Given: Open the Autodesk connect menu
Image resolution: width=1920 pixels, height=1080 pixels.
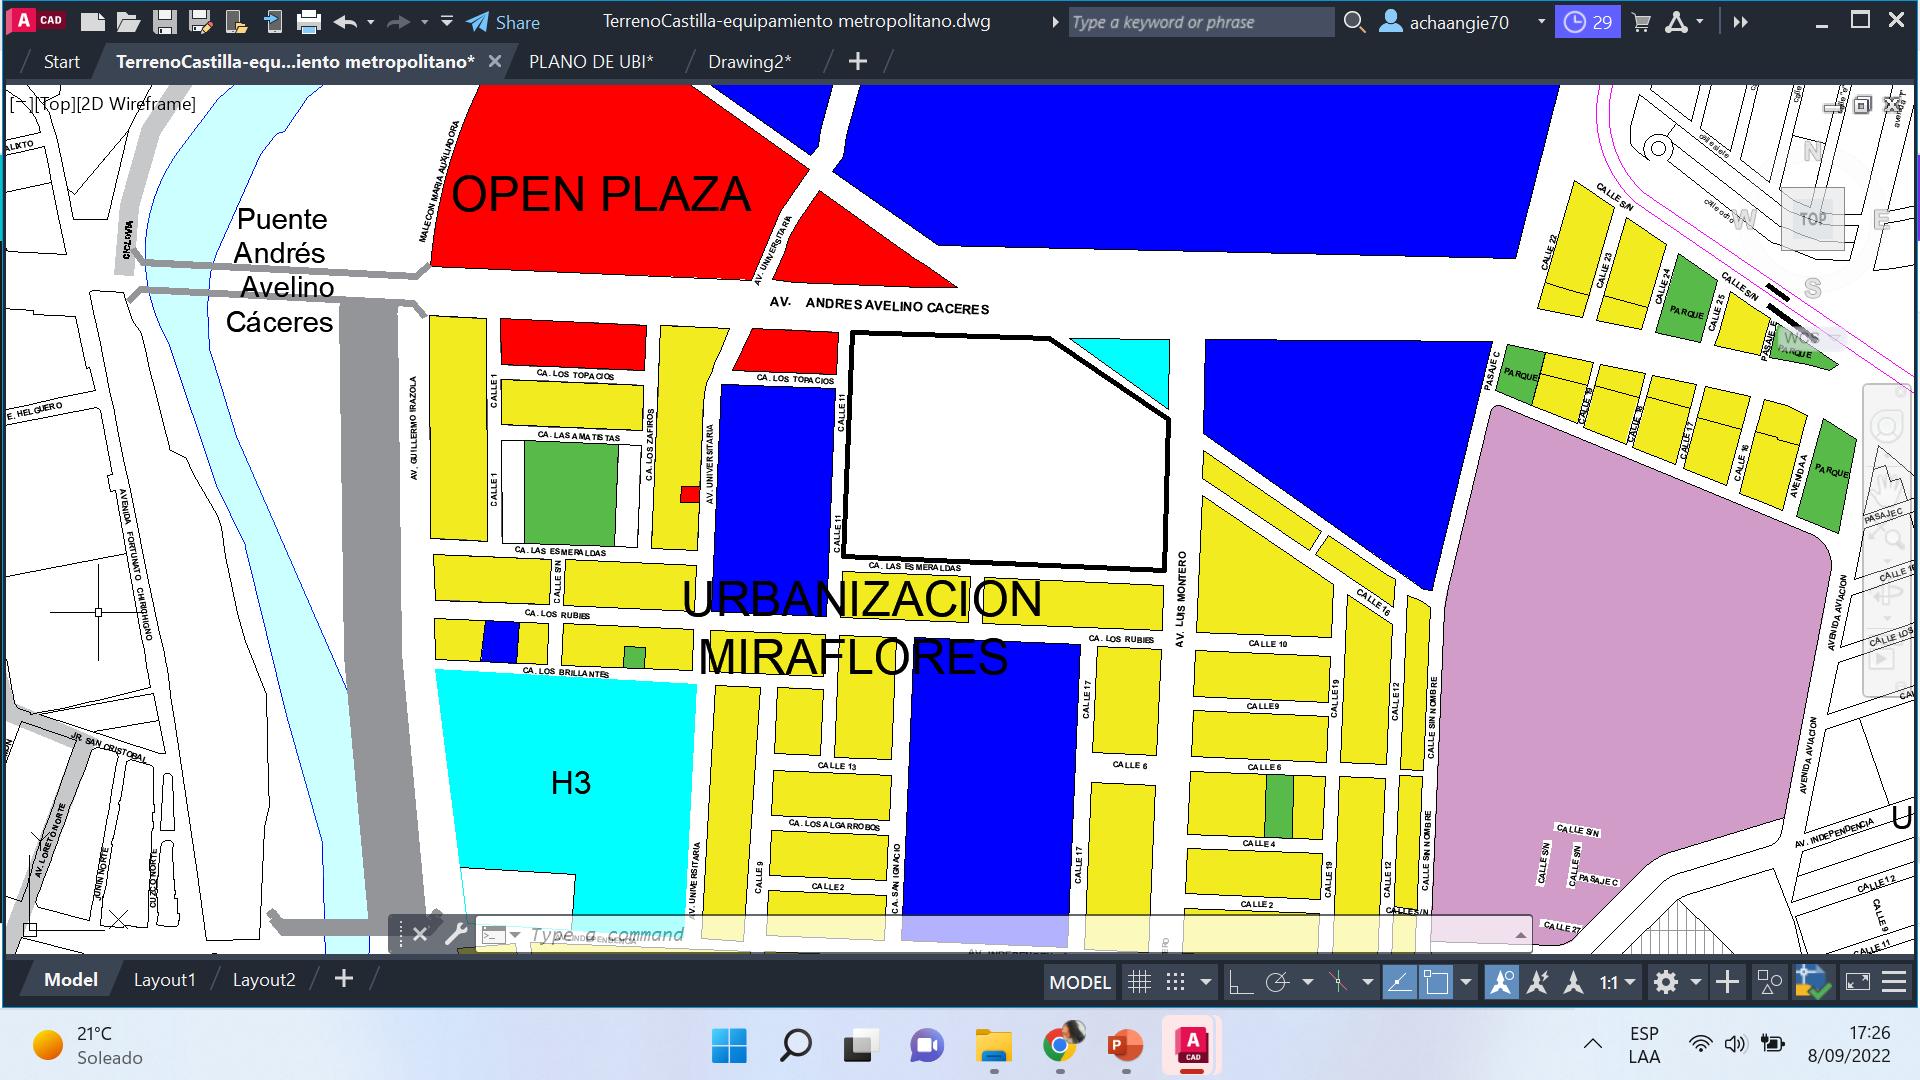Looking at the screenshot, I should pos(1682,22).
